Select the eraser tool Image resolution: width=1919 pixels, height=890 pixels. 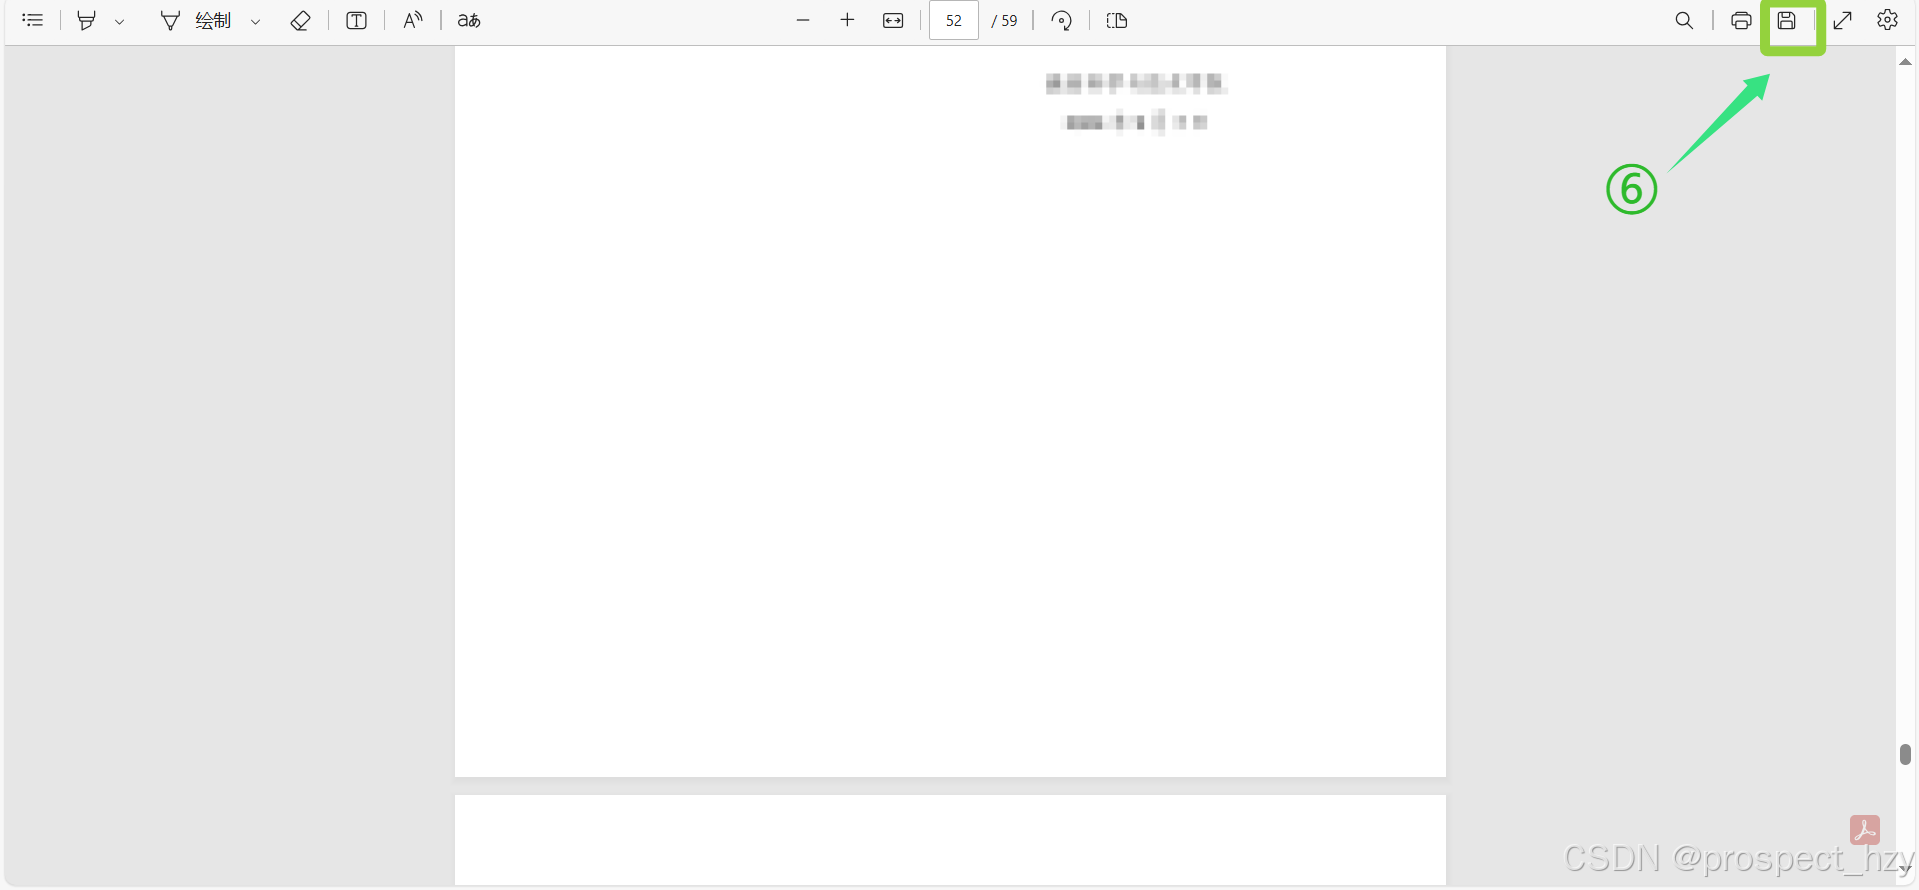point(300,20)
